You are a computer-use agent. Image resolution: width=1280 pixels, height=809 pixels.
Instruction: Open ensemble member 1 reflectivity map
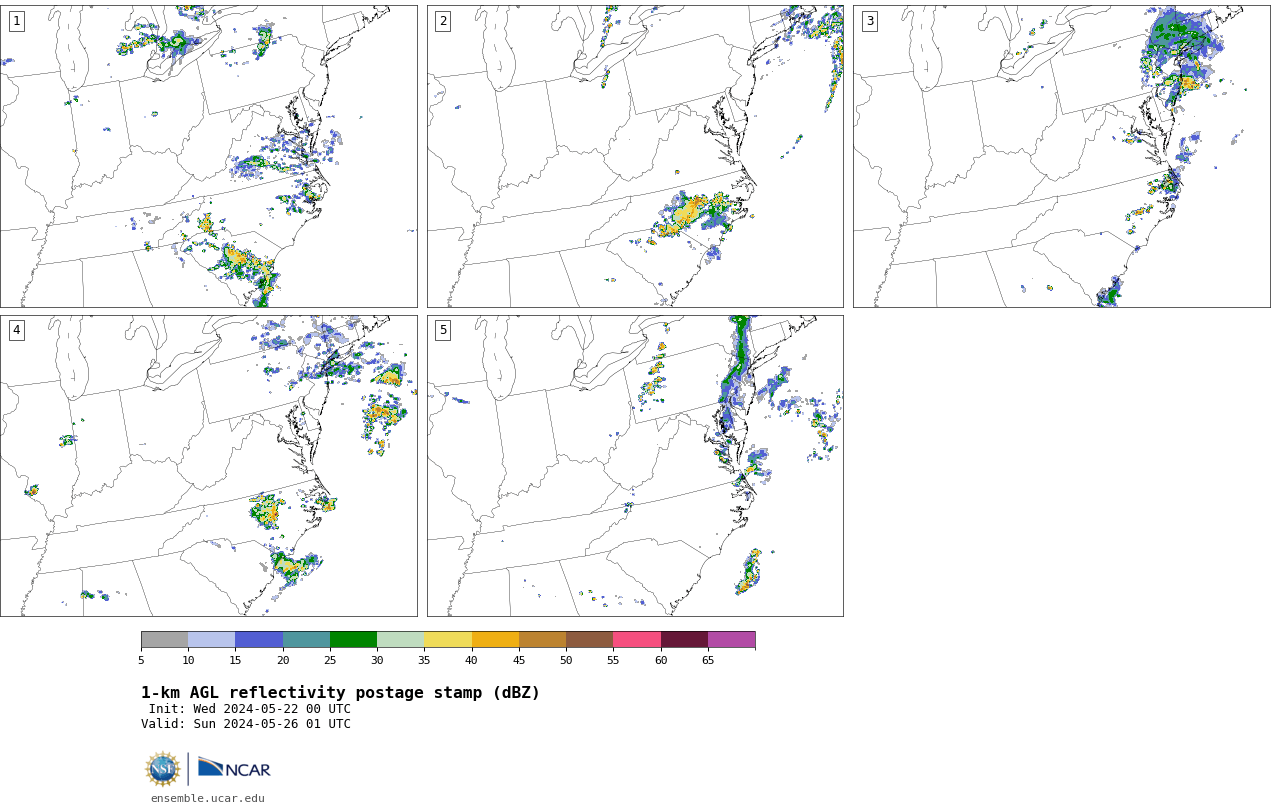point(208,156)
